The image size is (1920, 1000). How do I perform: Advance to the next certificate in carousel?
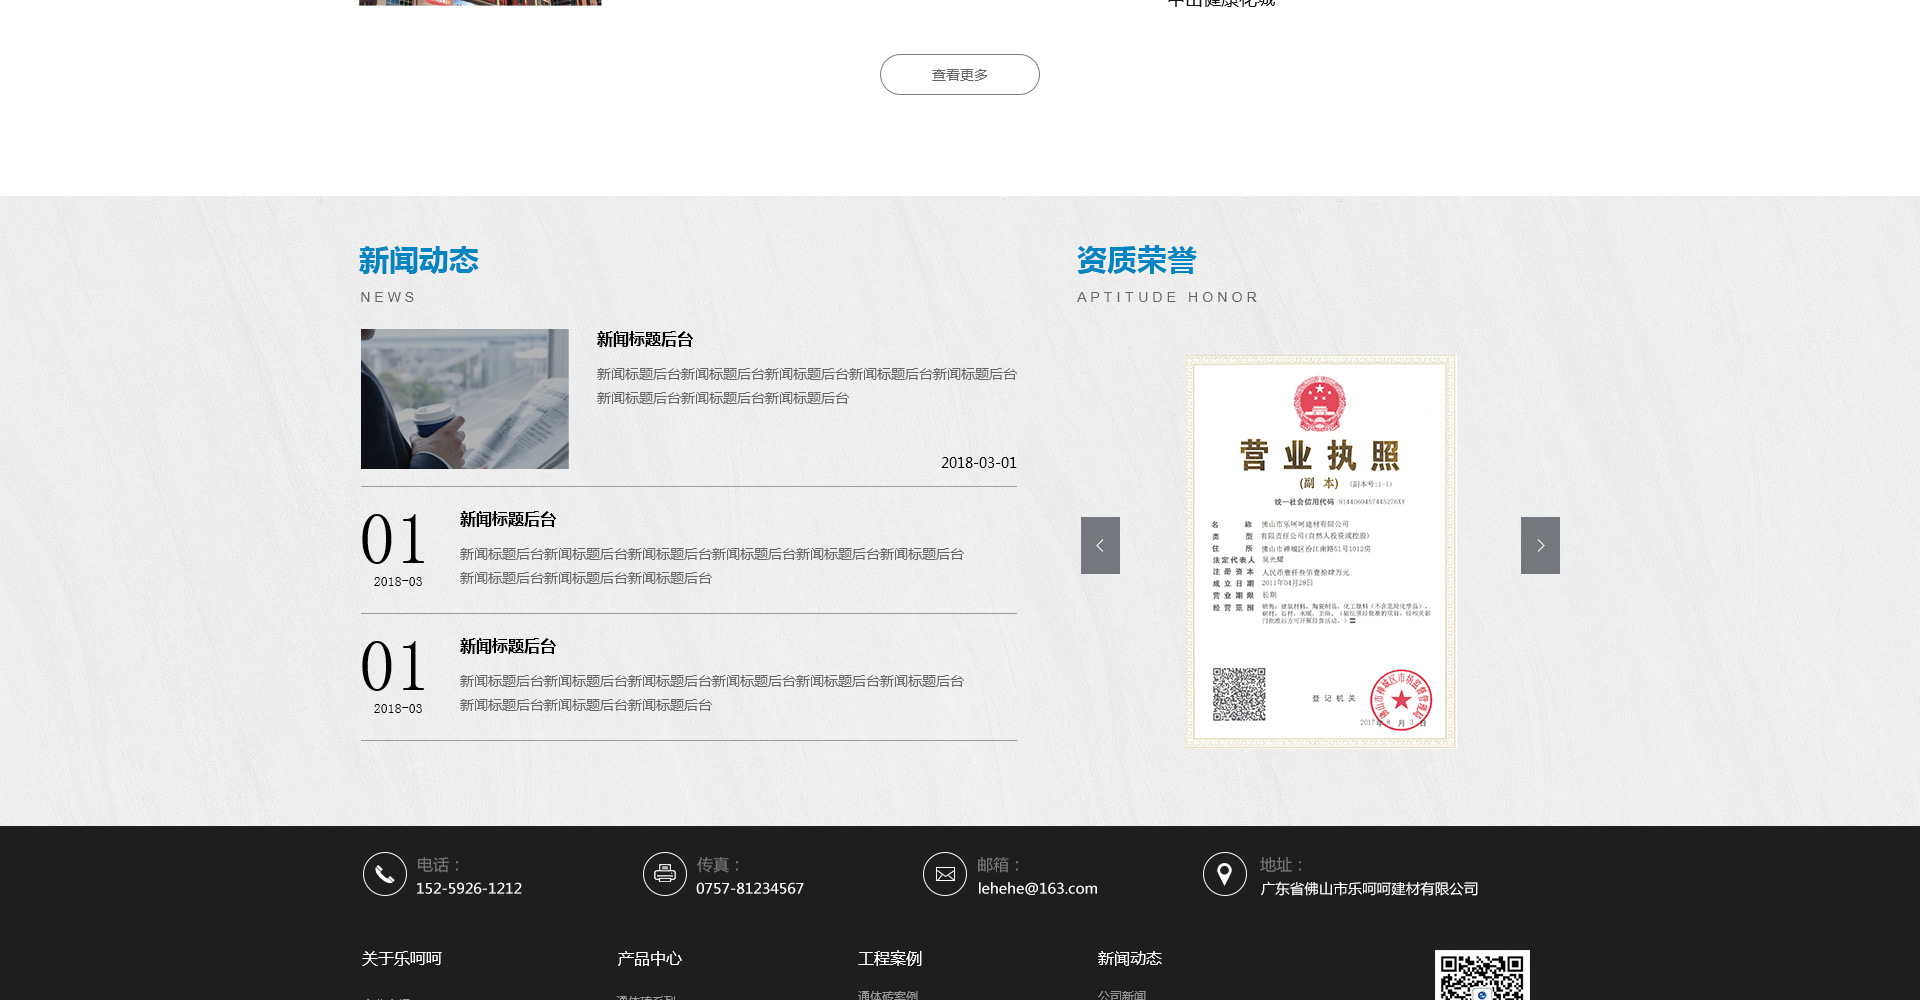tap(1540, 545)
